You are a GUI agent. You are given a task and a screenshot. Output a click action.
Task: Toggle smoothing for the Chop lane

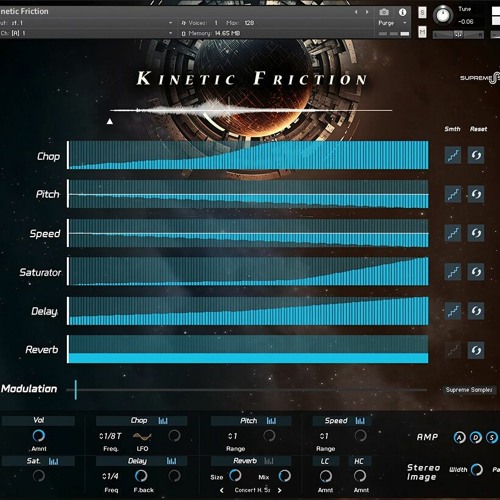tap(453, 155)
